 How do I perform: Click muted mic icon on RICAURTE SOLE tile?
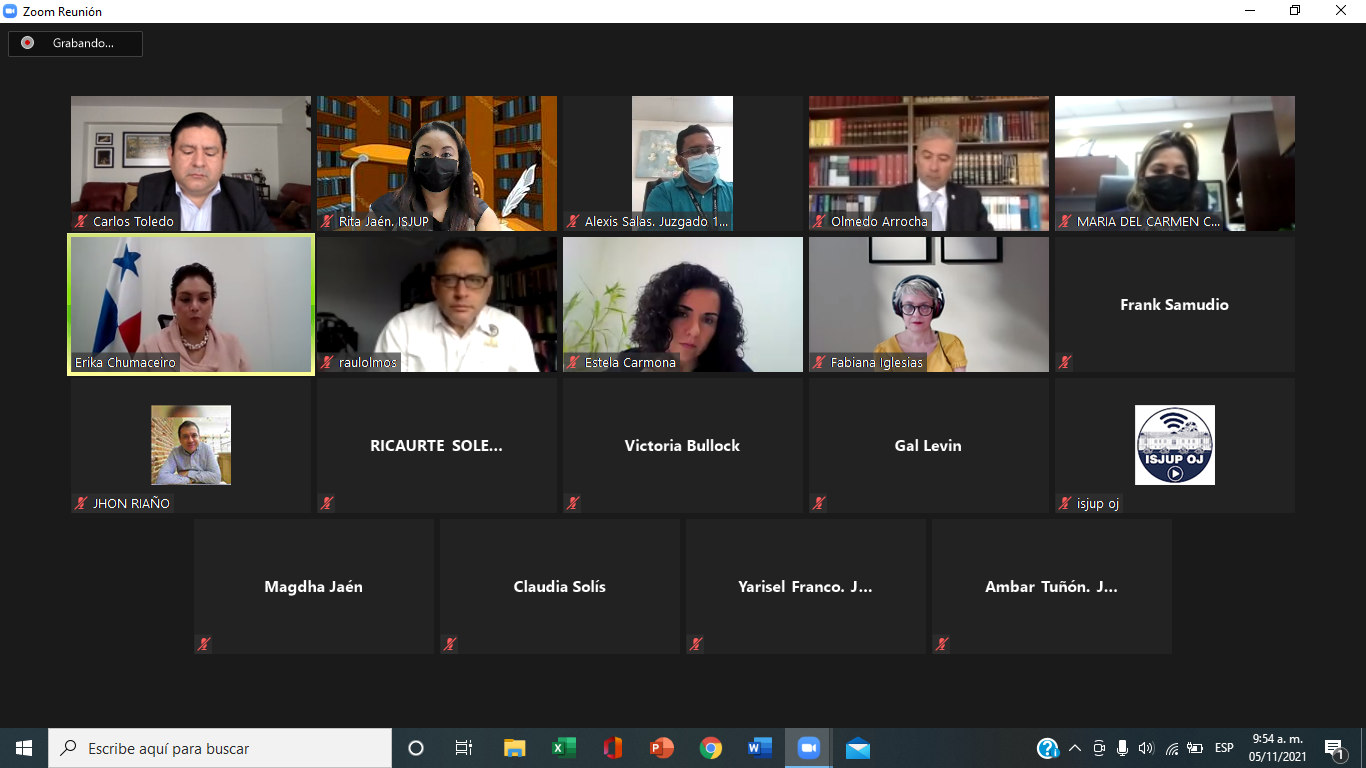pyautogui.click(x=327, y=503)
